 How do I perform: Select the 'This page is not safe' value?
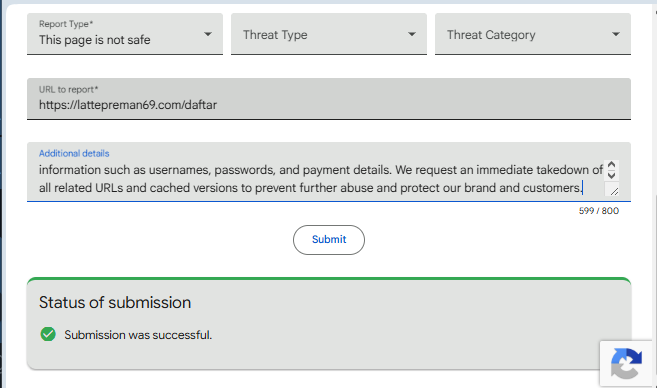pos(95,40)
